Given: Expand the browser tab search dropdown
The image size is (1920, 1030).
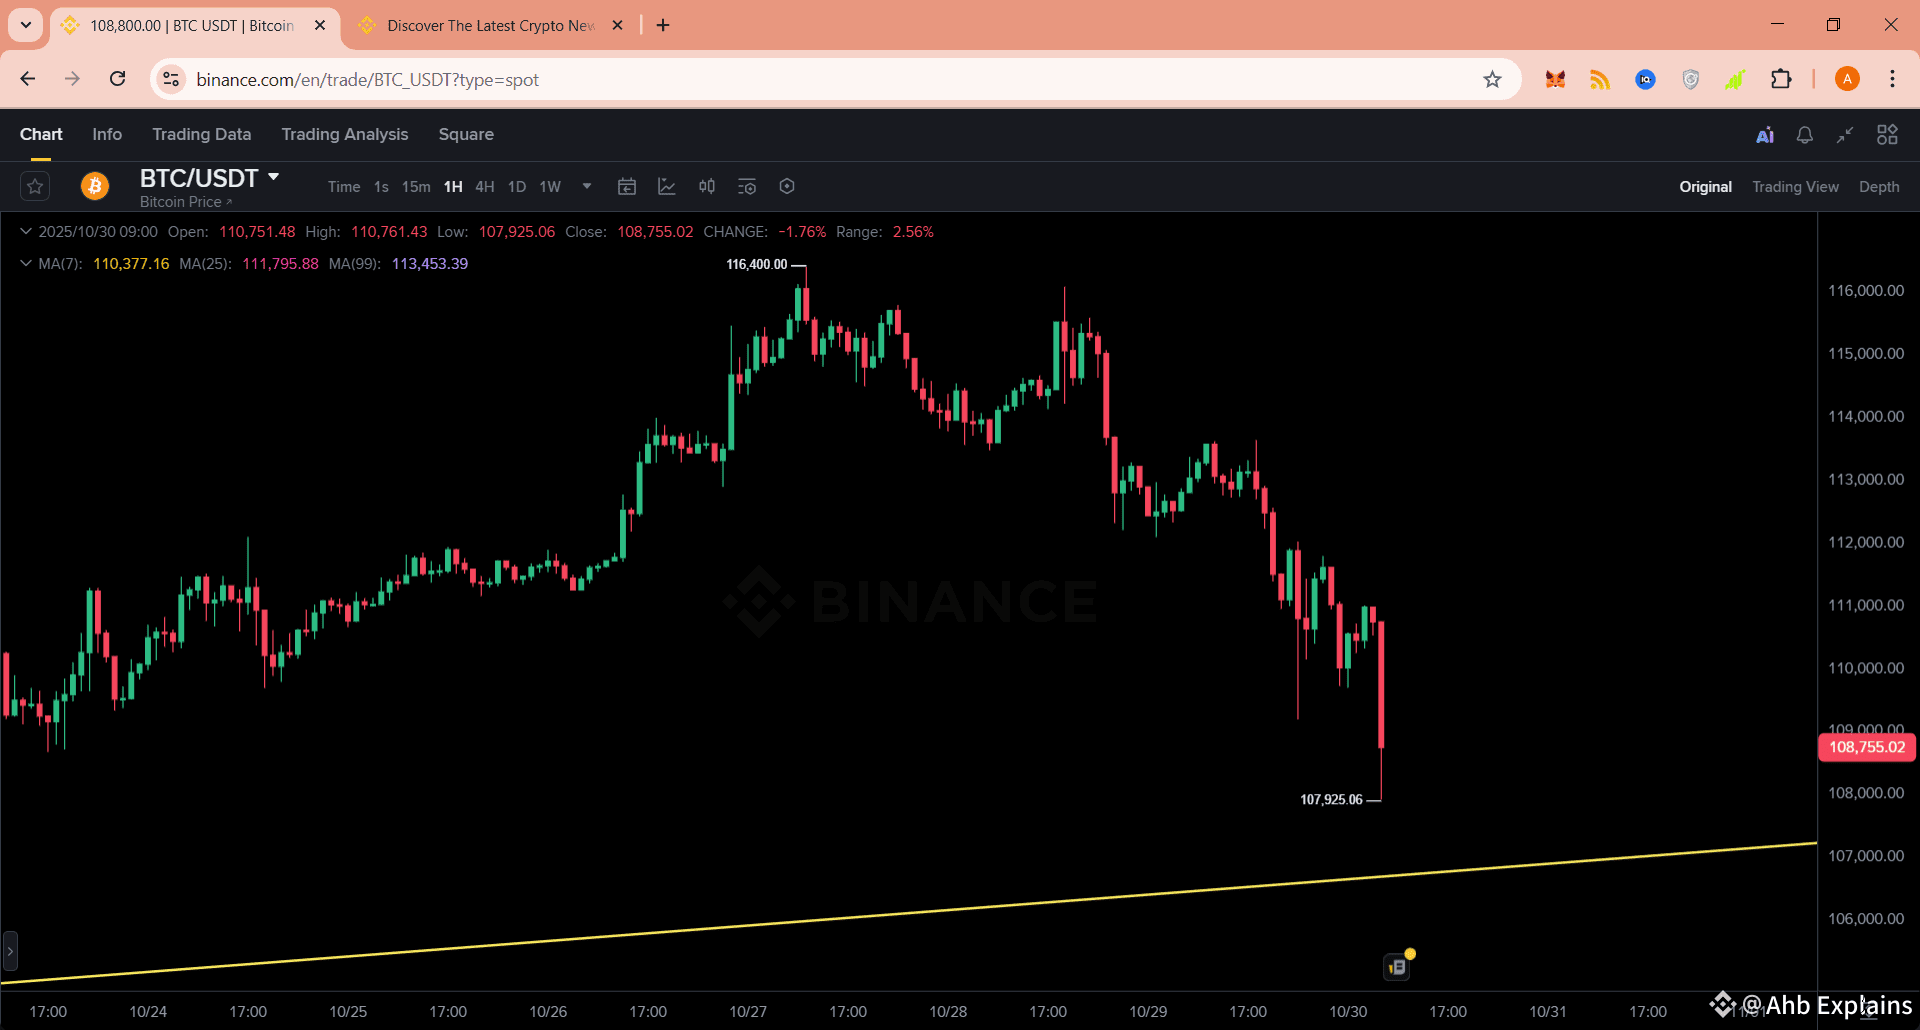Looking at the screenshot, I should (26, 25).
